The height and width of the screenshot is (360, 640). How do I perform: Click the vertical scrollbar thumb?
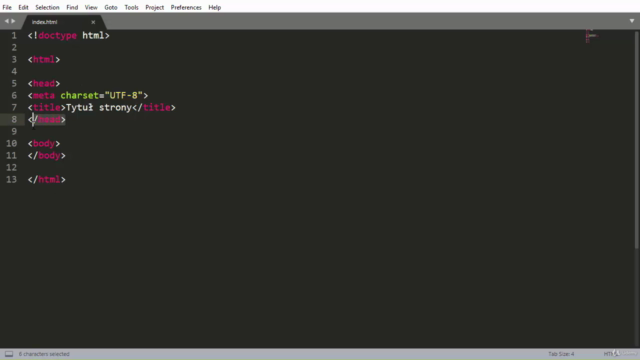pyautogui.click(x=637, y=139)
